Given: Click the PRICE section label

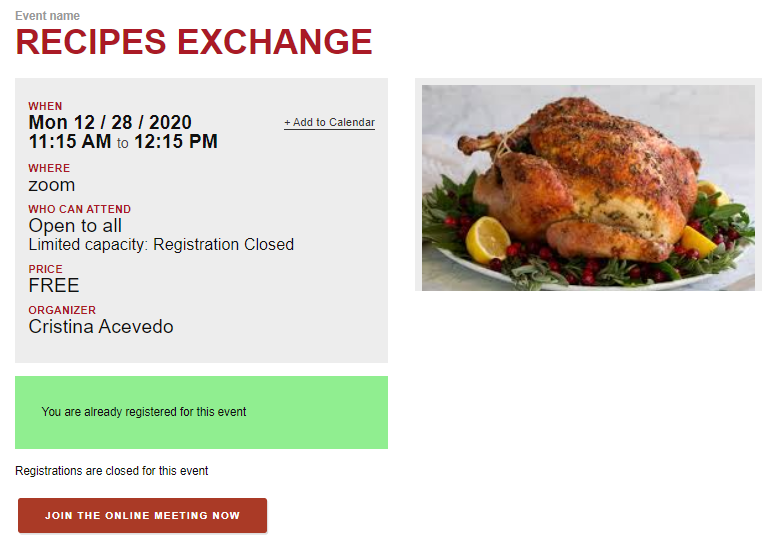Looking at the screenshot, I should tap(45, 269).
